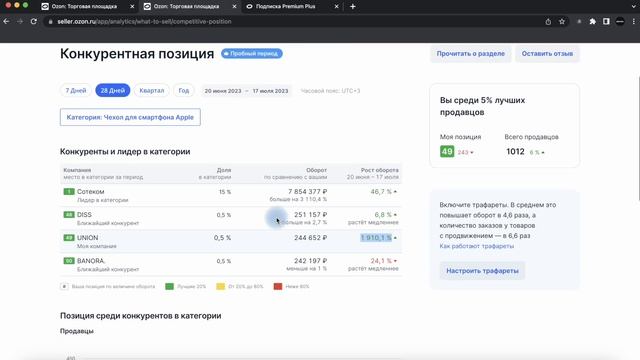Click Настроить трафареты button
Screen dimensions: 640x360
coord(482,271)
